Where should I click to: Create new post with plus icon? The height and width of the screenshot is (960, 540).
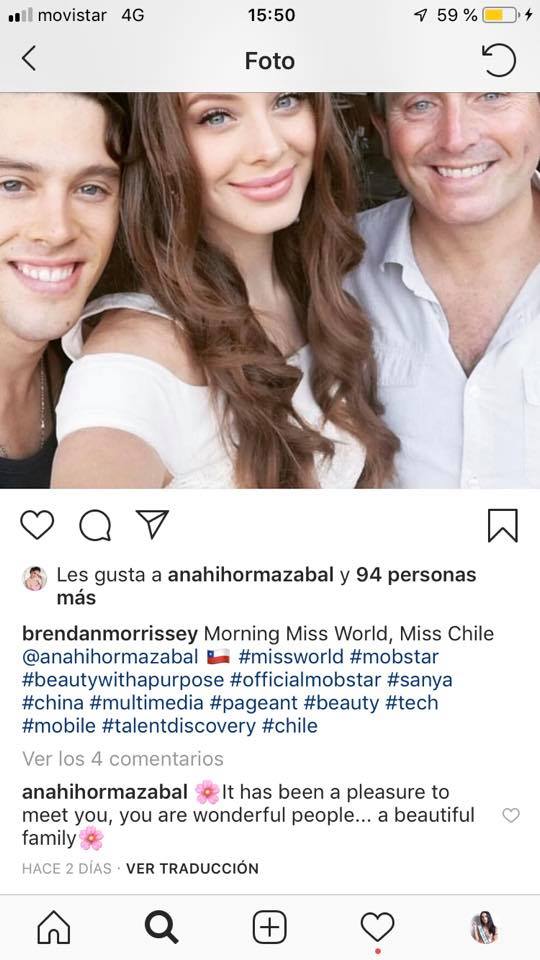click(269, 927)
